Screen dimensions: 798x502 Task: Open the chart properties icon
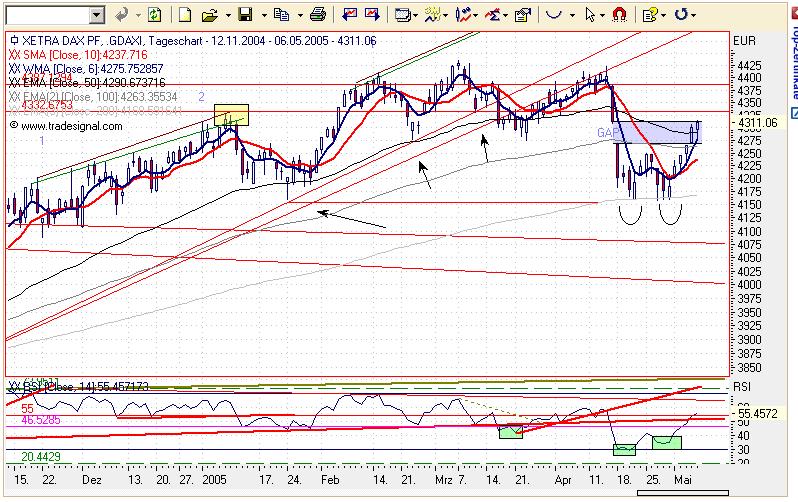523,15
